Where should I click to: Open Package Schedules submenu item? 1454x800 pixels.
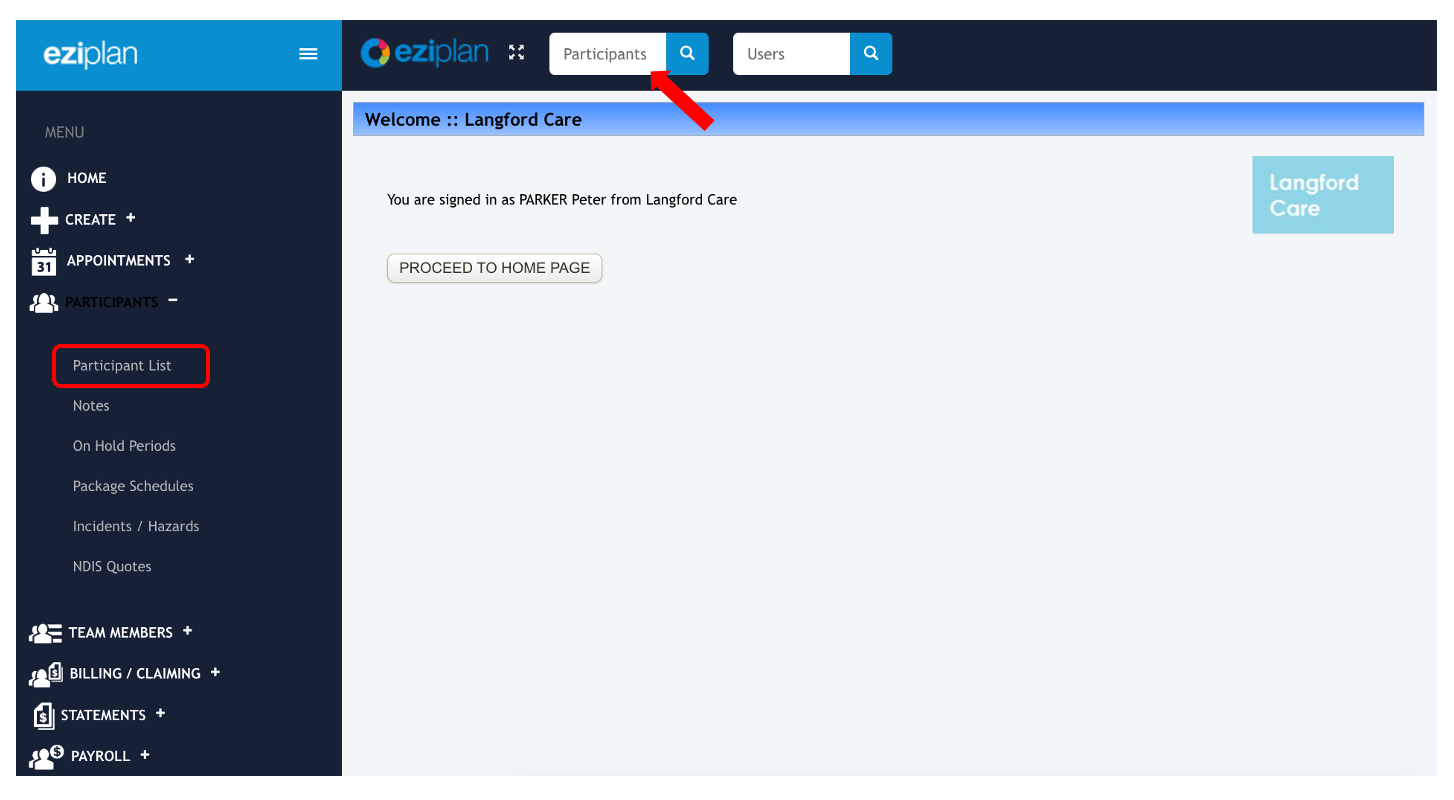coord(133,486)
